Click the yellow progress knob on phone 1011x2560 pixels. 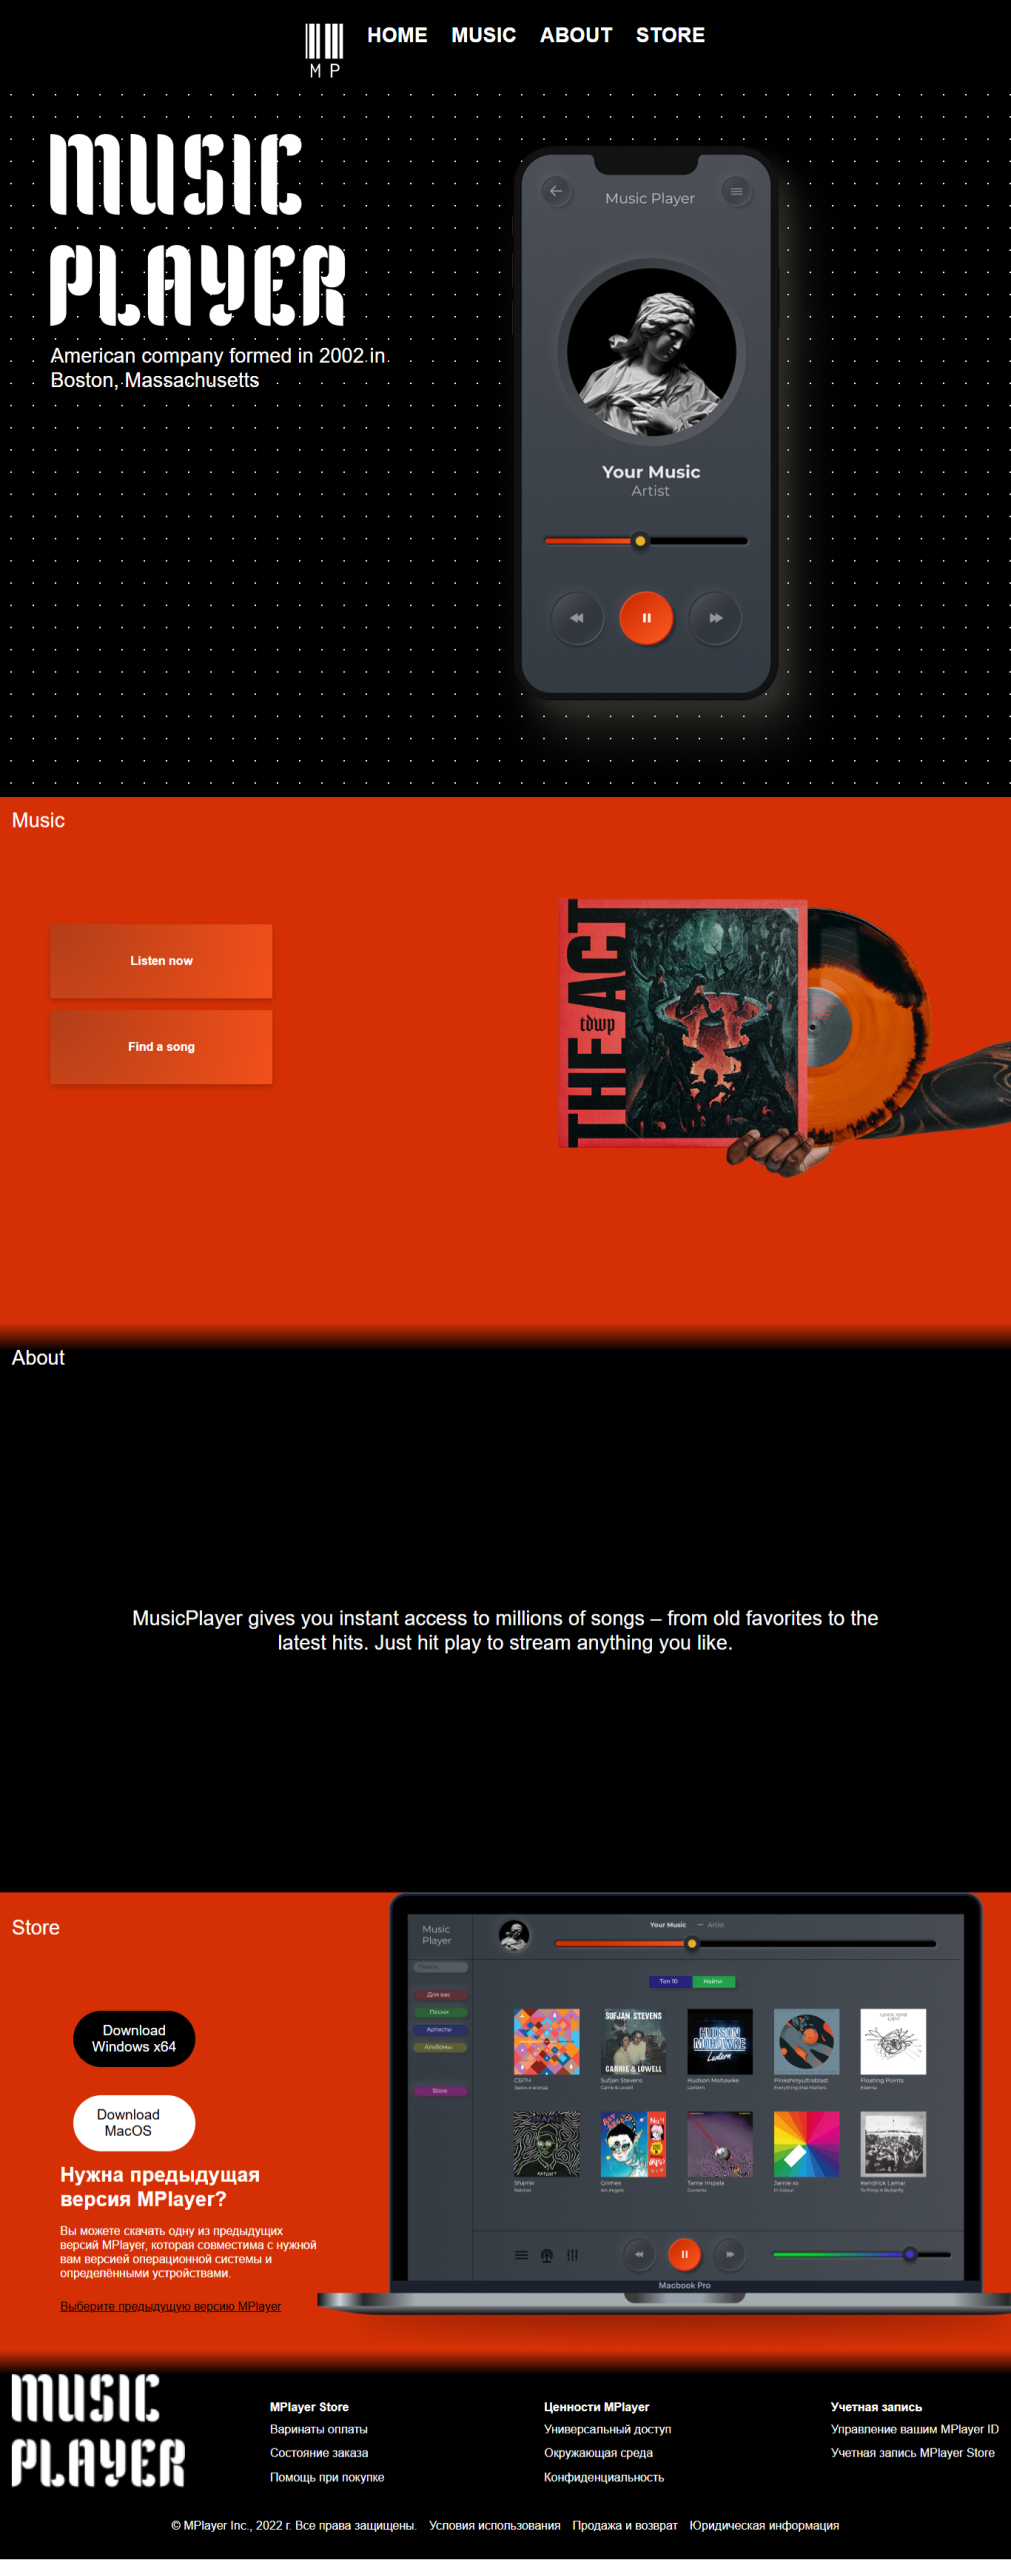tap(640, 541)
